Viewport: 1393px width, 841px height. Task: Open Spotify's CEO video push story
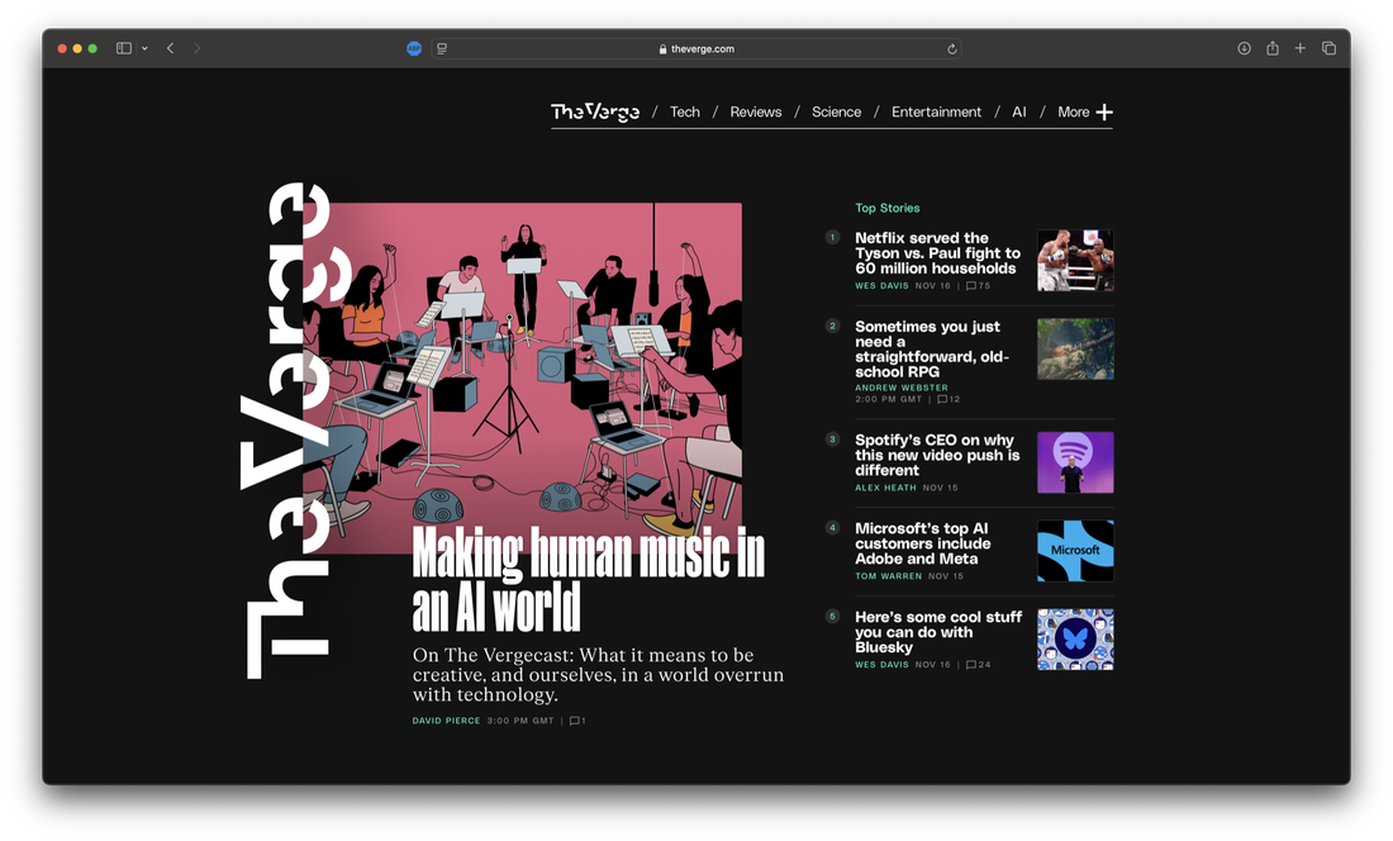pyautogui.click(x=937, y=455)
